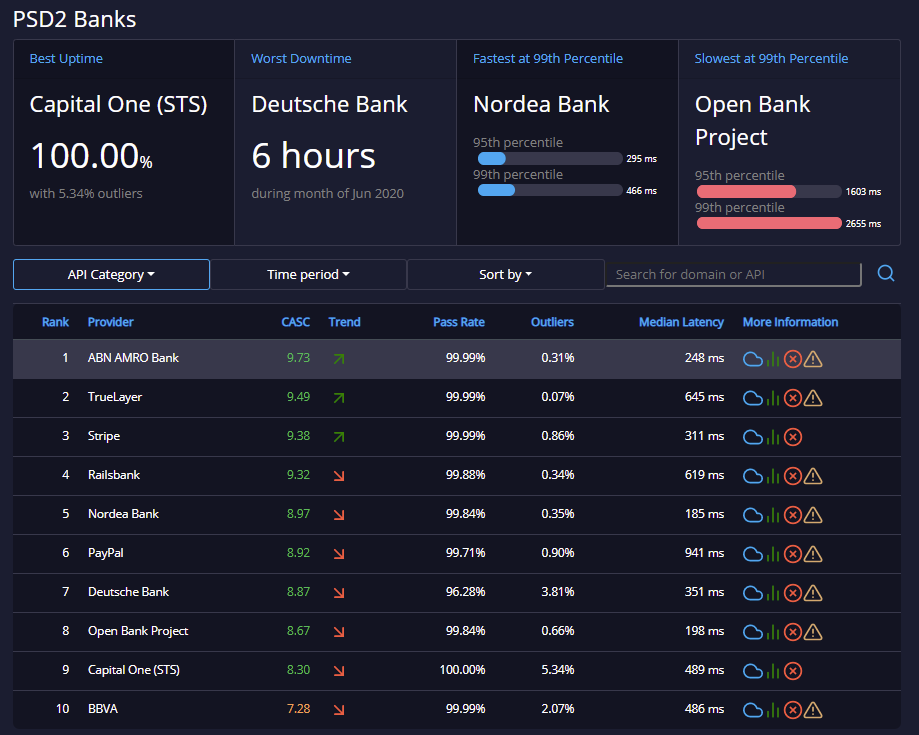The width and height of the screenshot is (919, 735).
Task: Select PayPal provider name
Action: tap(105, 553)
